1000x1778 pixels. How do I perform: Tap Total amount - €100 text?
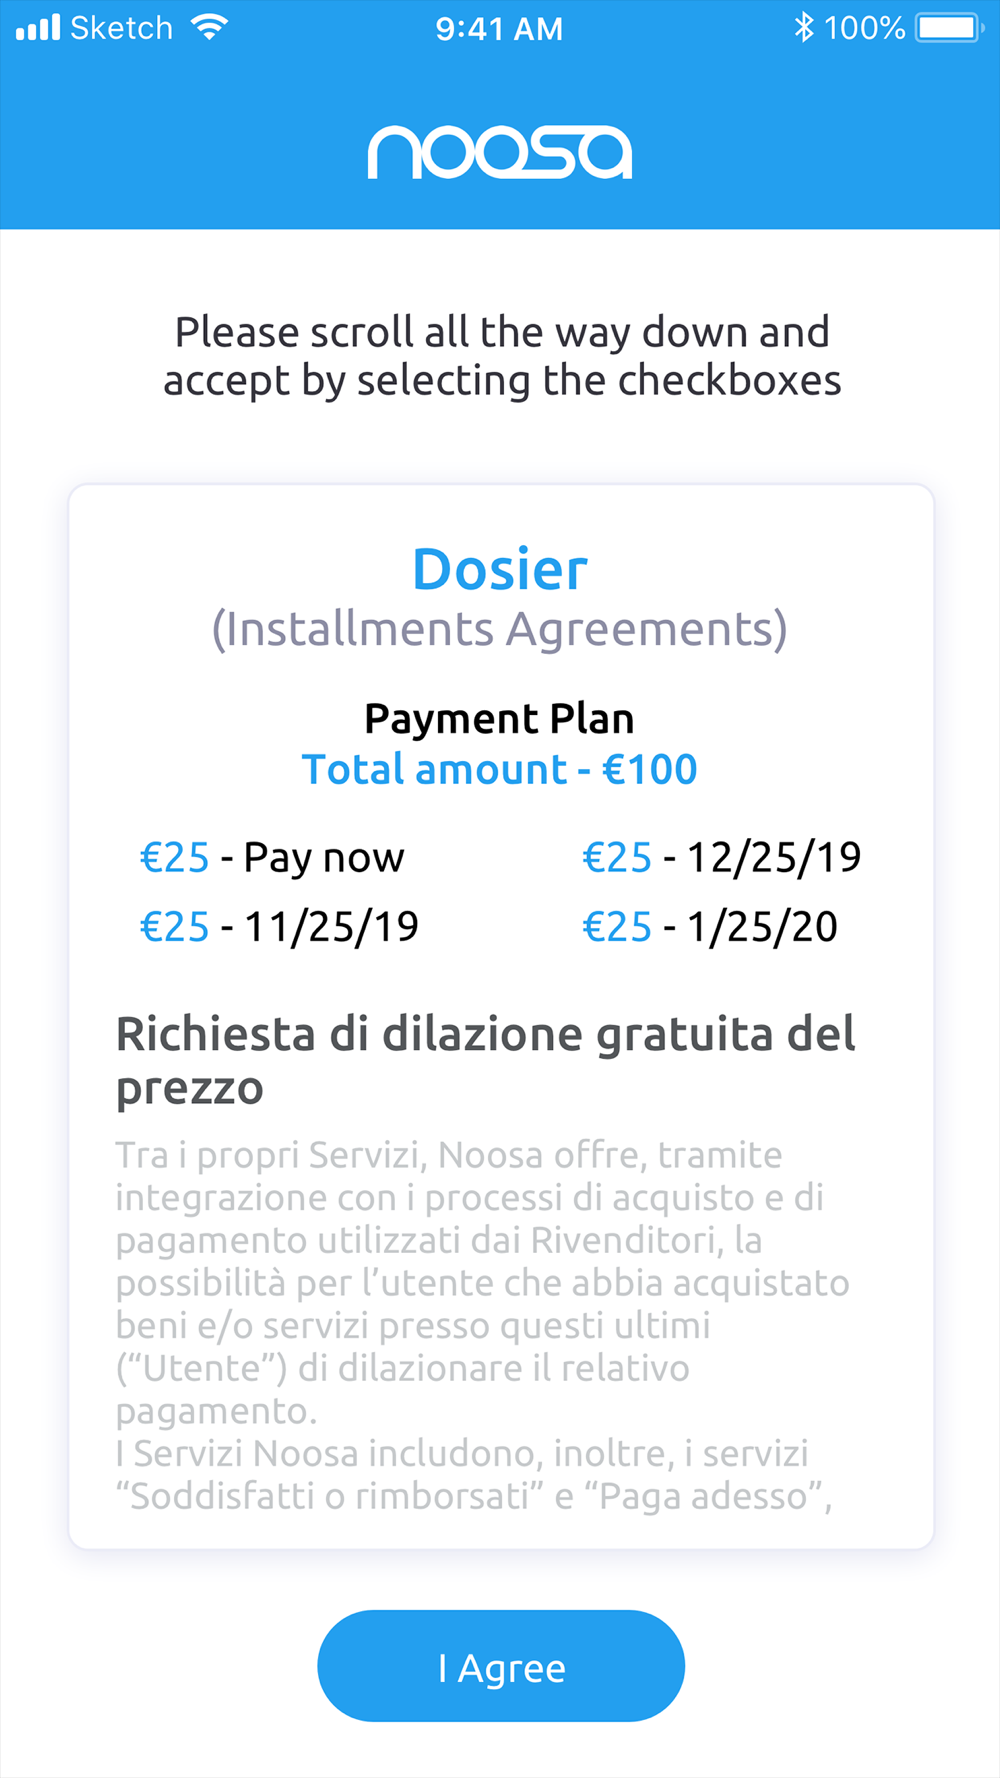(x=499, y=769)
